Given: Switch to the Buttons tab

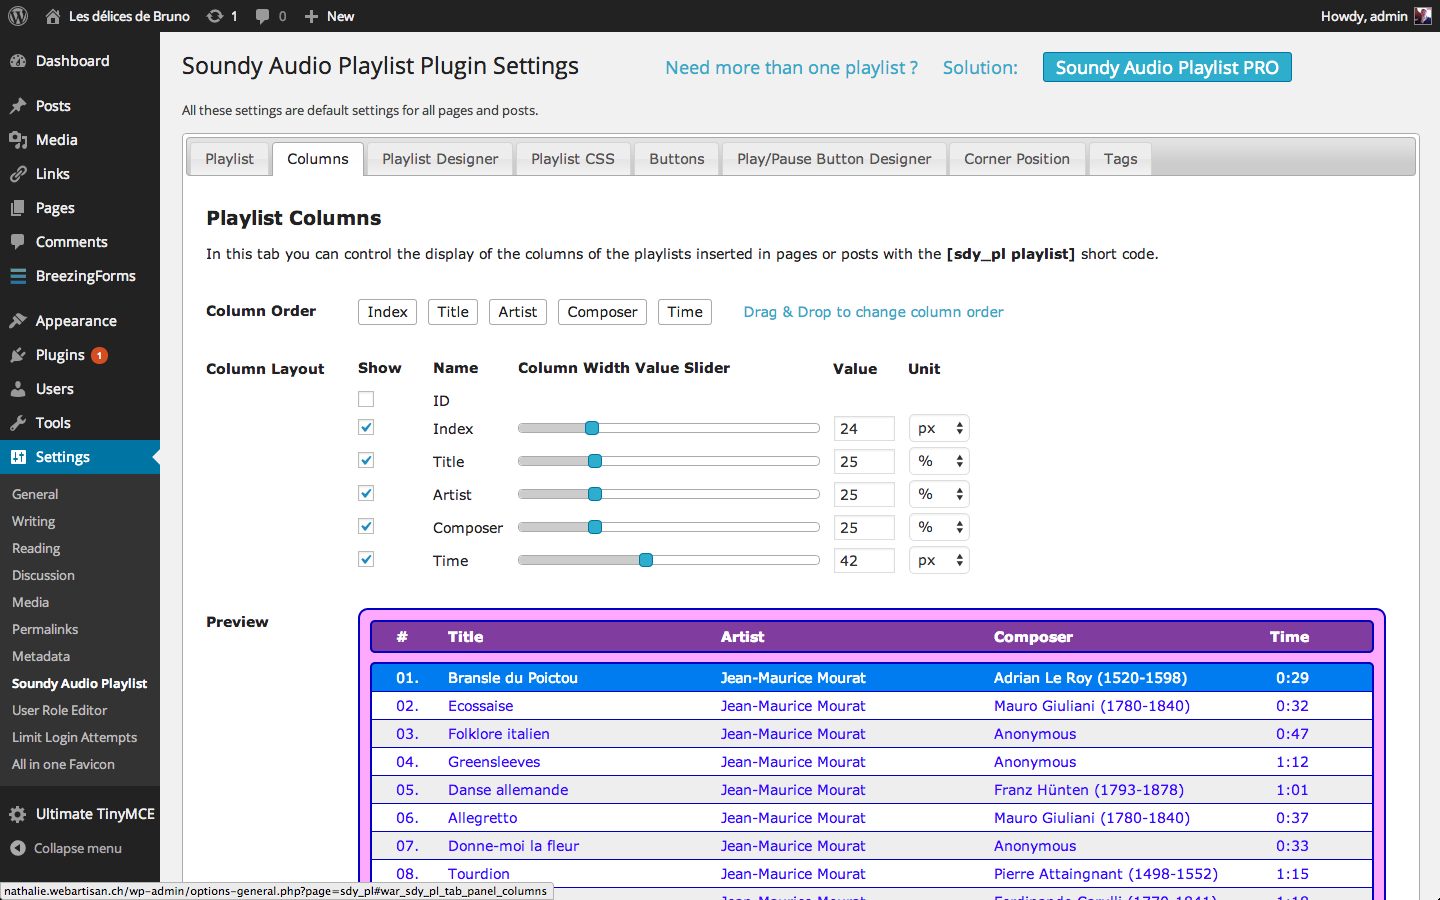Looking at the screenshot, I should point(677,159).
